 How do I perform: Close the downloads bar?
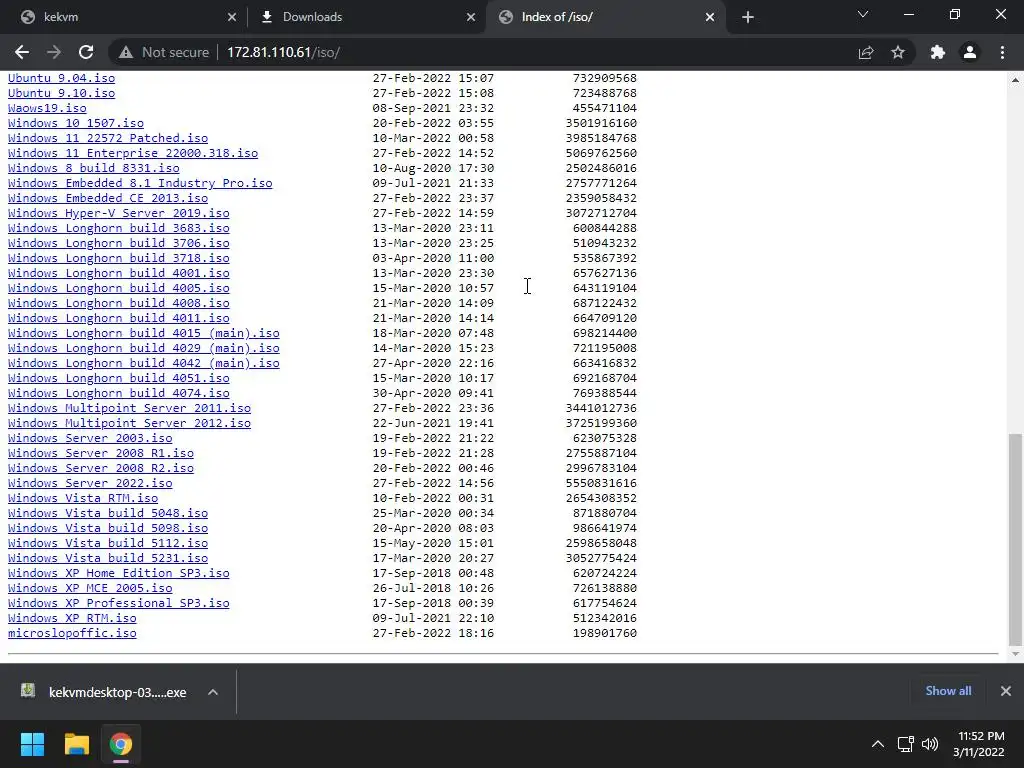pos(1006,691)
